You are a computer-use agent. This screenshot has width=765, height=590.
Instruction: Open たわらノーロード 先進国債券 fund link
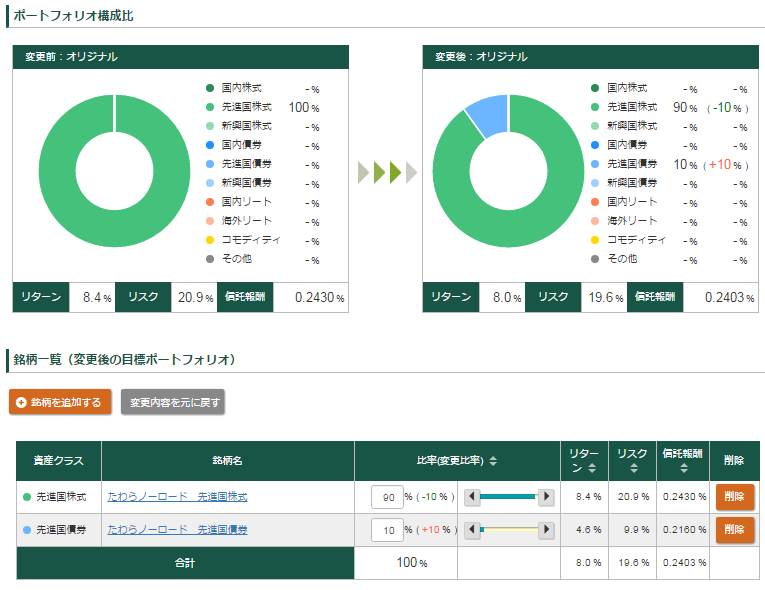click(178, 529)
